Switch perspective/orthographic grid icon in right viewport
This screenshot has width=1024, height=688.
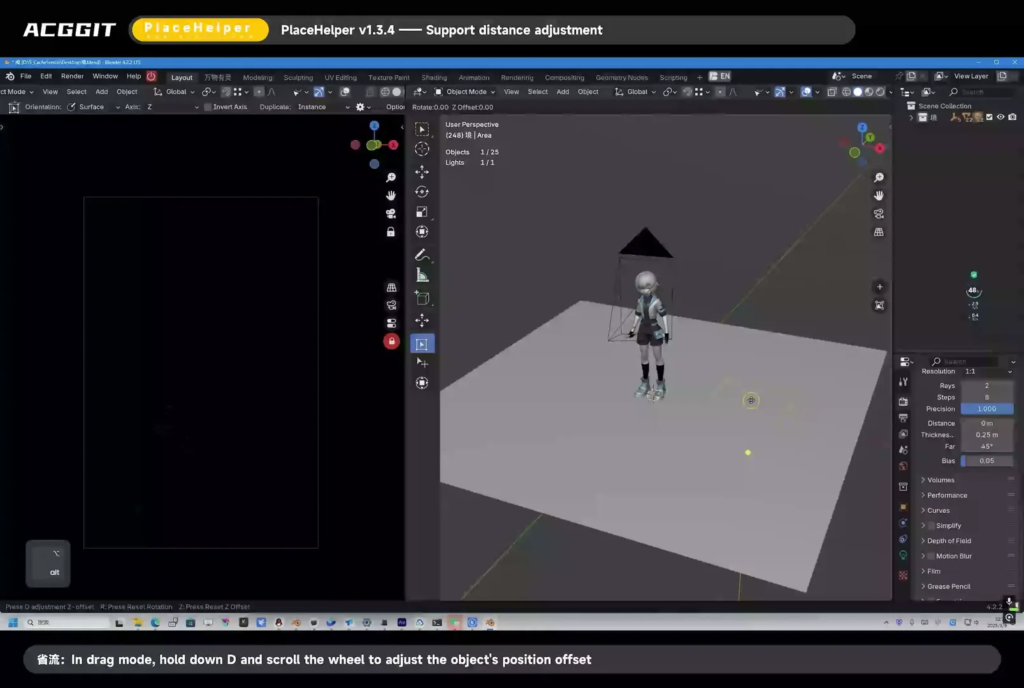(x=879, y=232)
